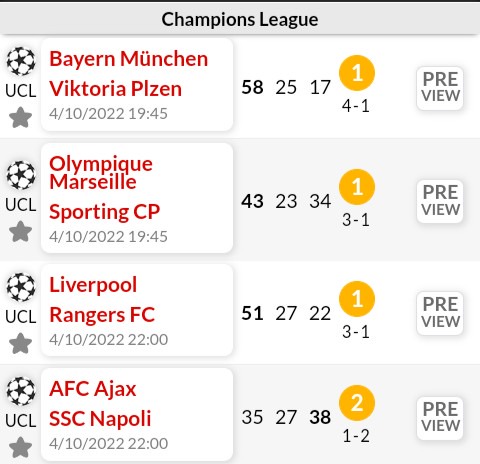Image resolution: width=480 pixels, height=464 pixels.
Task: Open the SSC Napoli team link
Action: (x=100, y=419)
